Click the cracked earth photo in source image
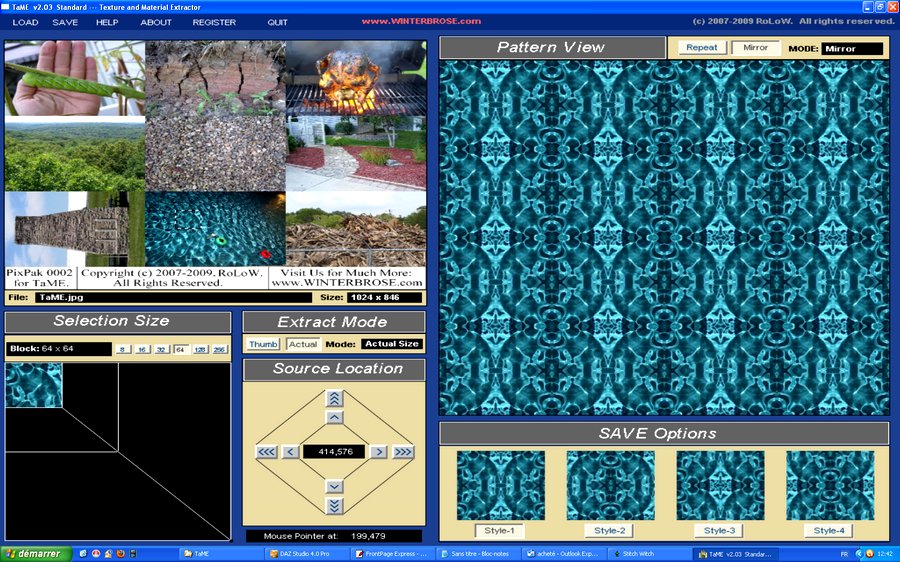Viewport: 900px width, 562px height. pyautogui.click(x=215, y=78)
